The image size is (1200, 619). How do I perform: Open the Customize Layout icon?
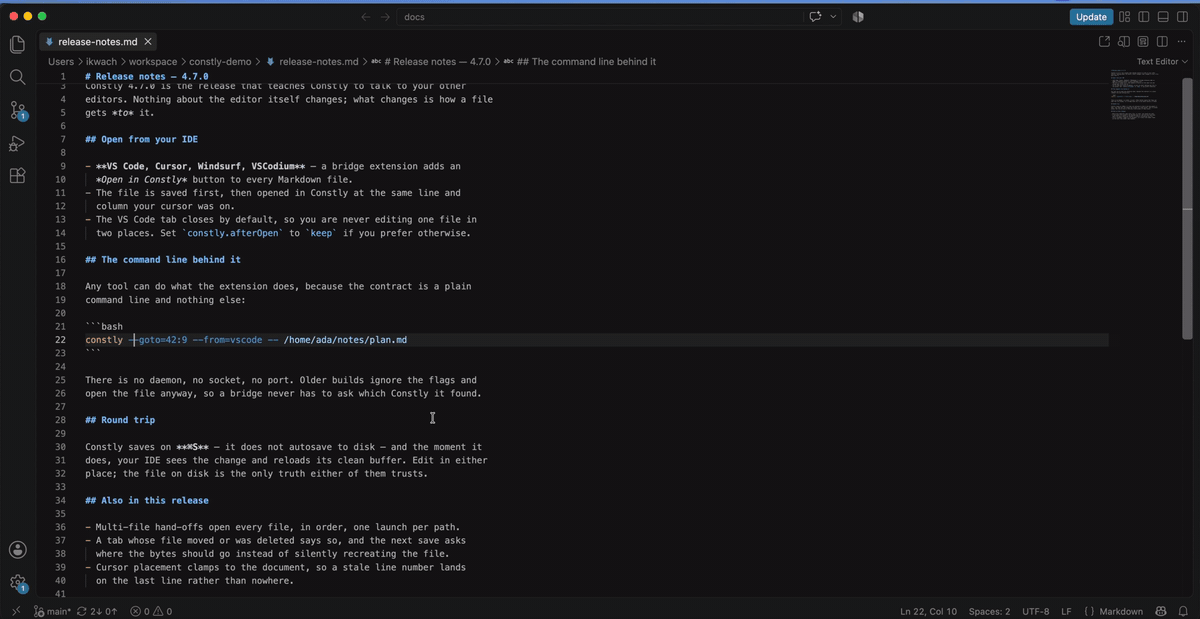pyautogui.click(x=1125, y=17)
